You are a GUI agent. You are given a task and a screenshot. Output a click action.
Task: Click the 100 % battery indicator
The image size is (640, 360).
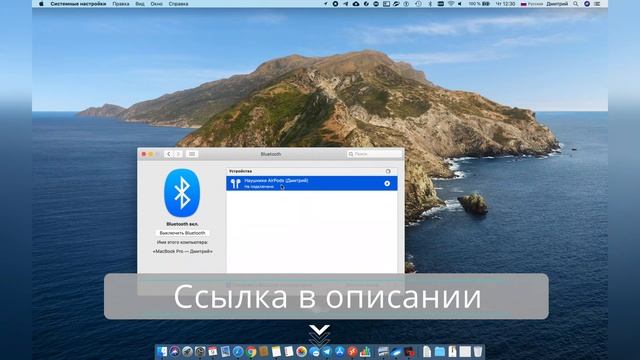(x=479, y=4)
